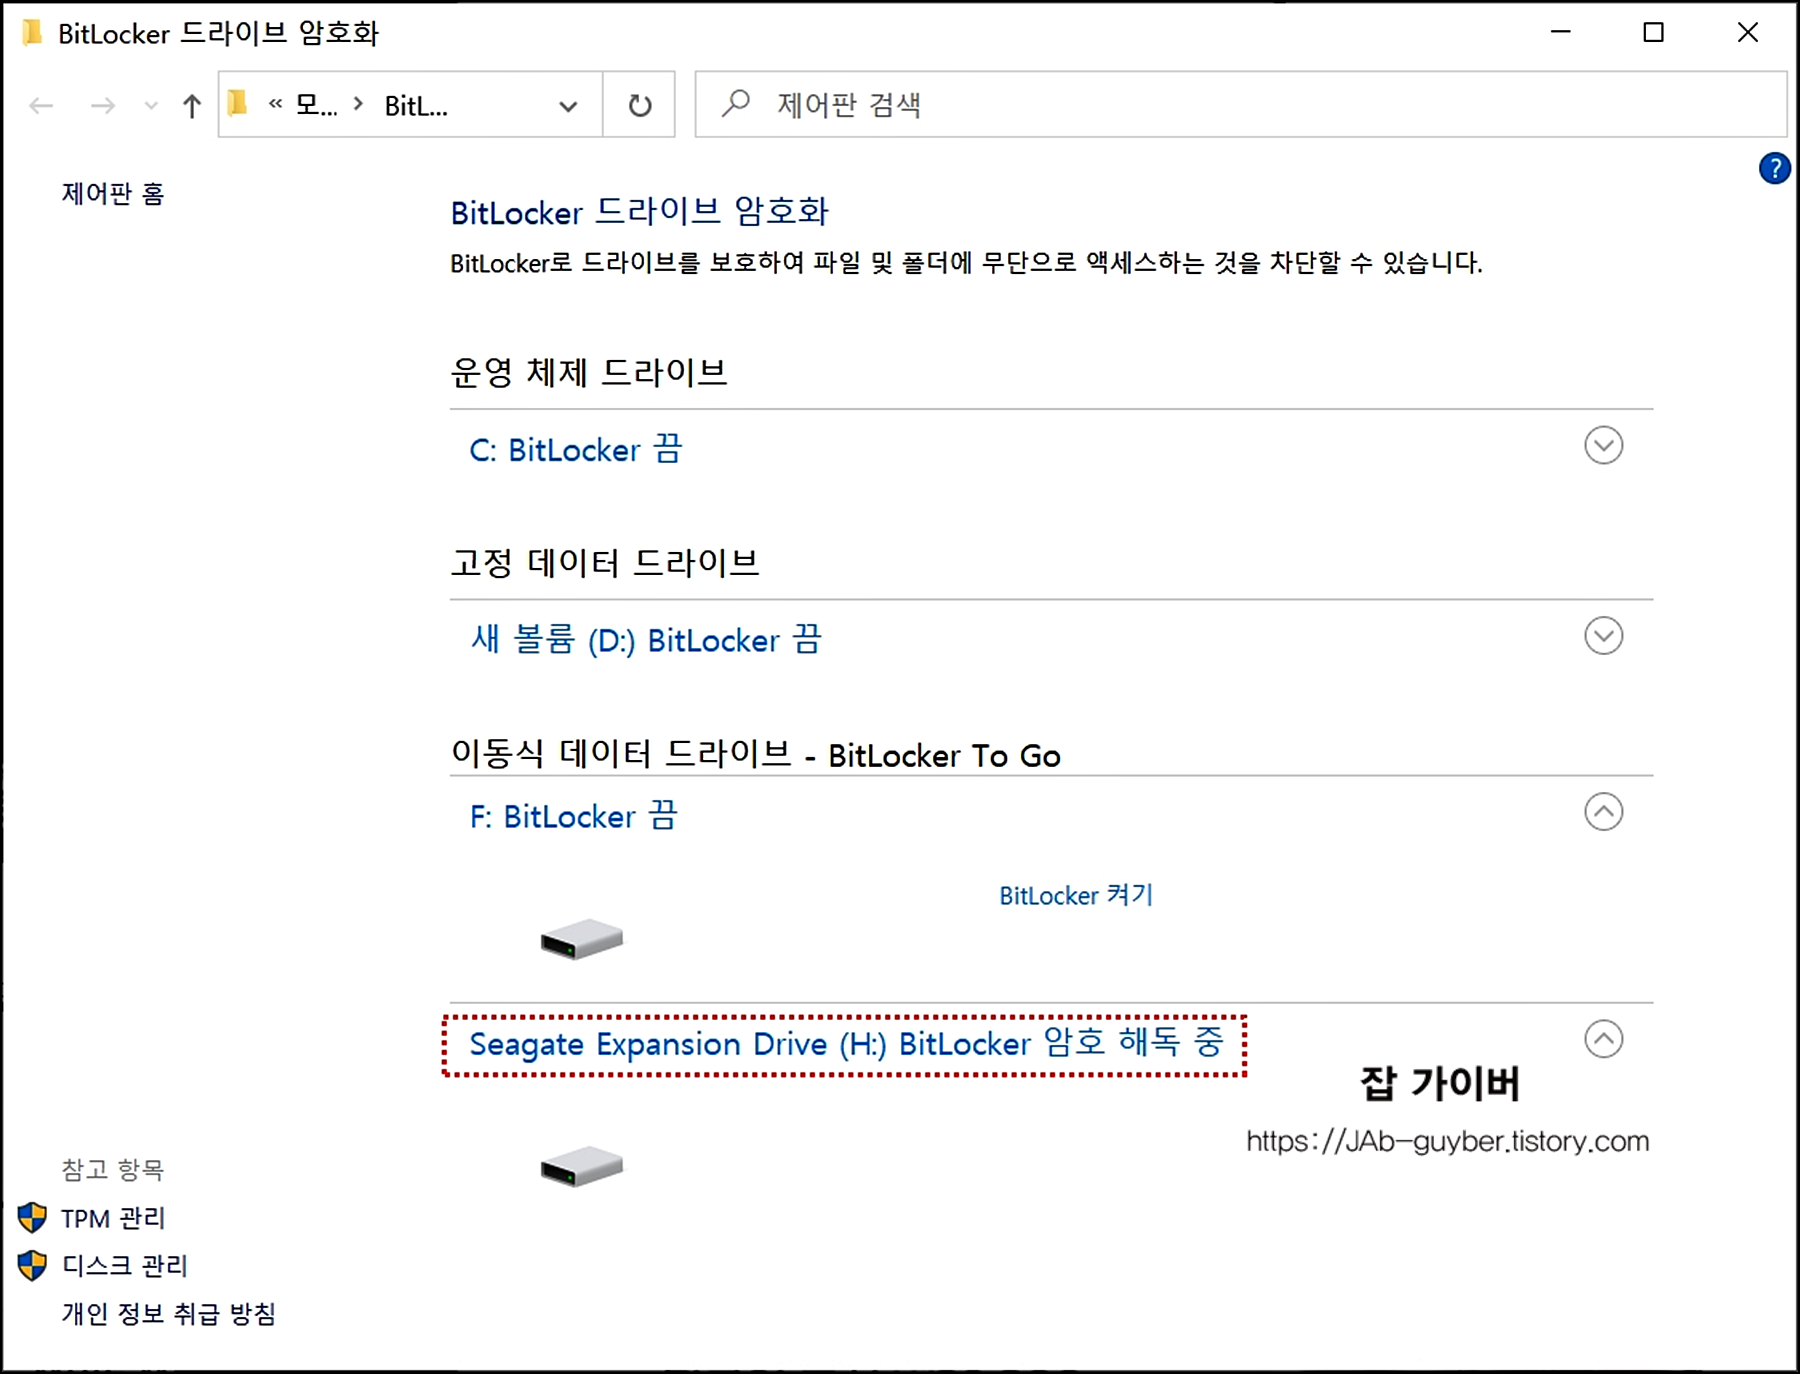Click the 제어판 검색 search field
Viewport: 1800px width, 1374px height.
[1241, 104]
